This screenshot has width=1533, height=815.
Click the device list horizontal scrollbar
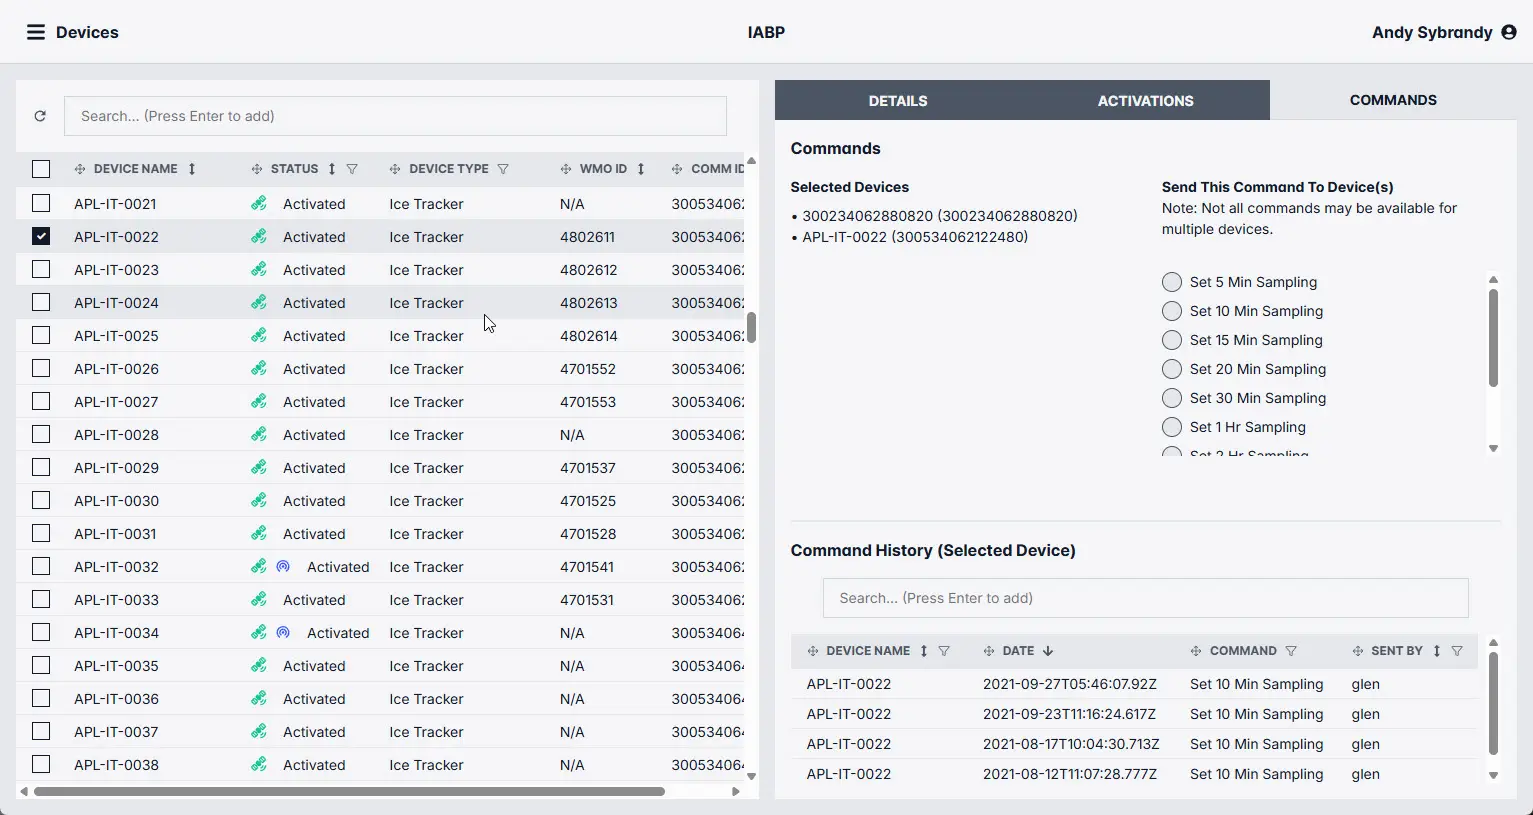point(349,791)
